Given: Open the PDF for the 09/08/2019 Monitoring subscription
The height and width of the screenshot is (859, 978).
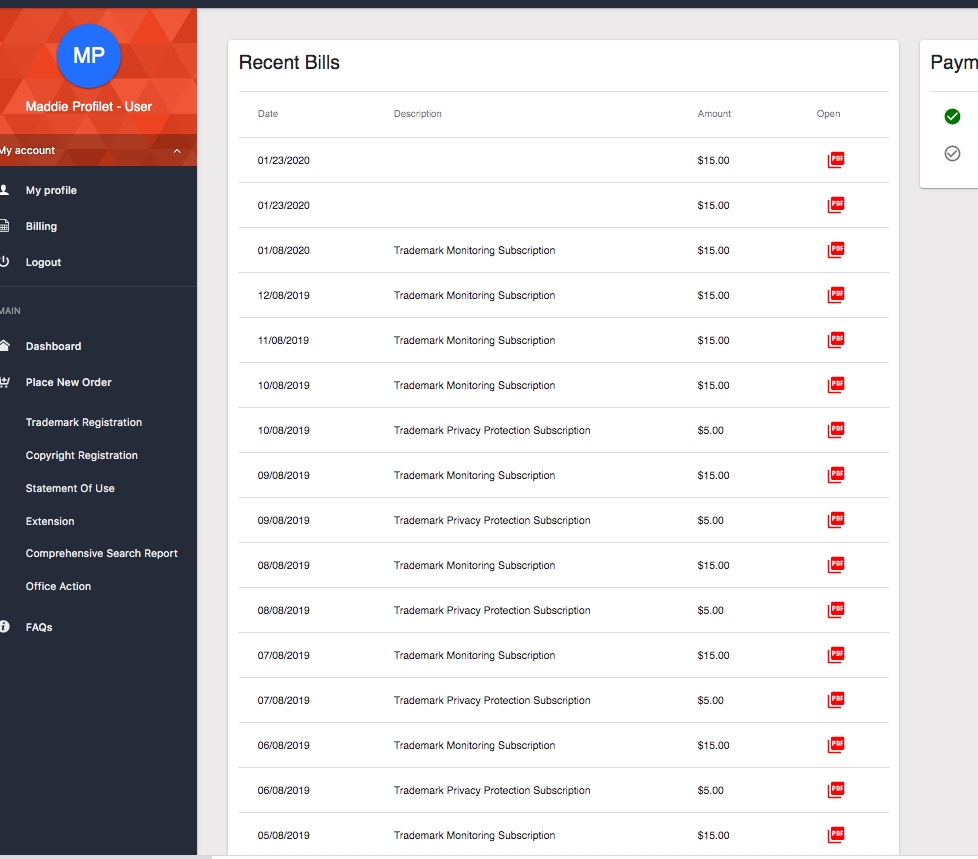Looking at the screenshot, I should click(836, 474).
